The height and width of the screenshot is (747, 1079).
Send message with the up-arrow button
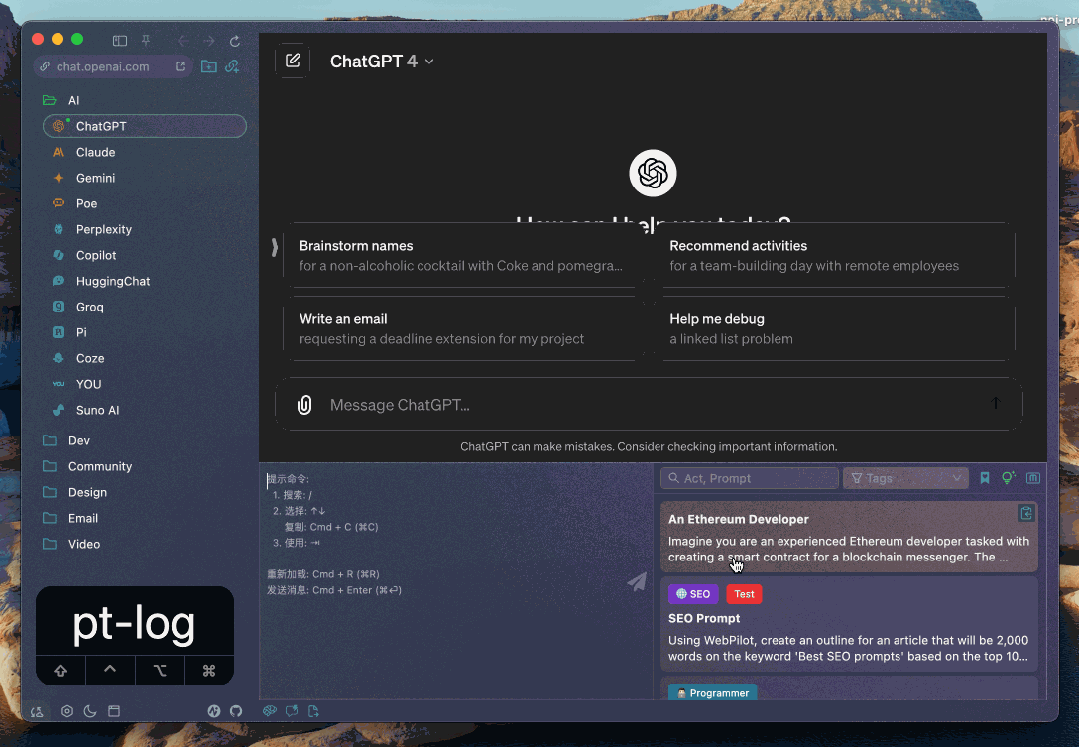996,403
